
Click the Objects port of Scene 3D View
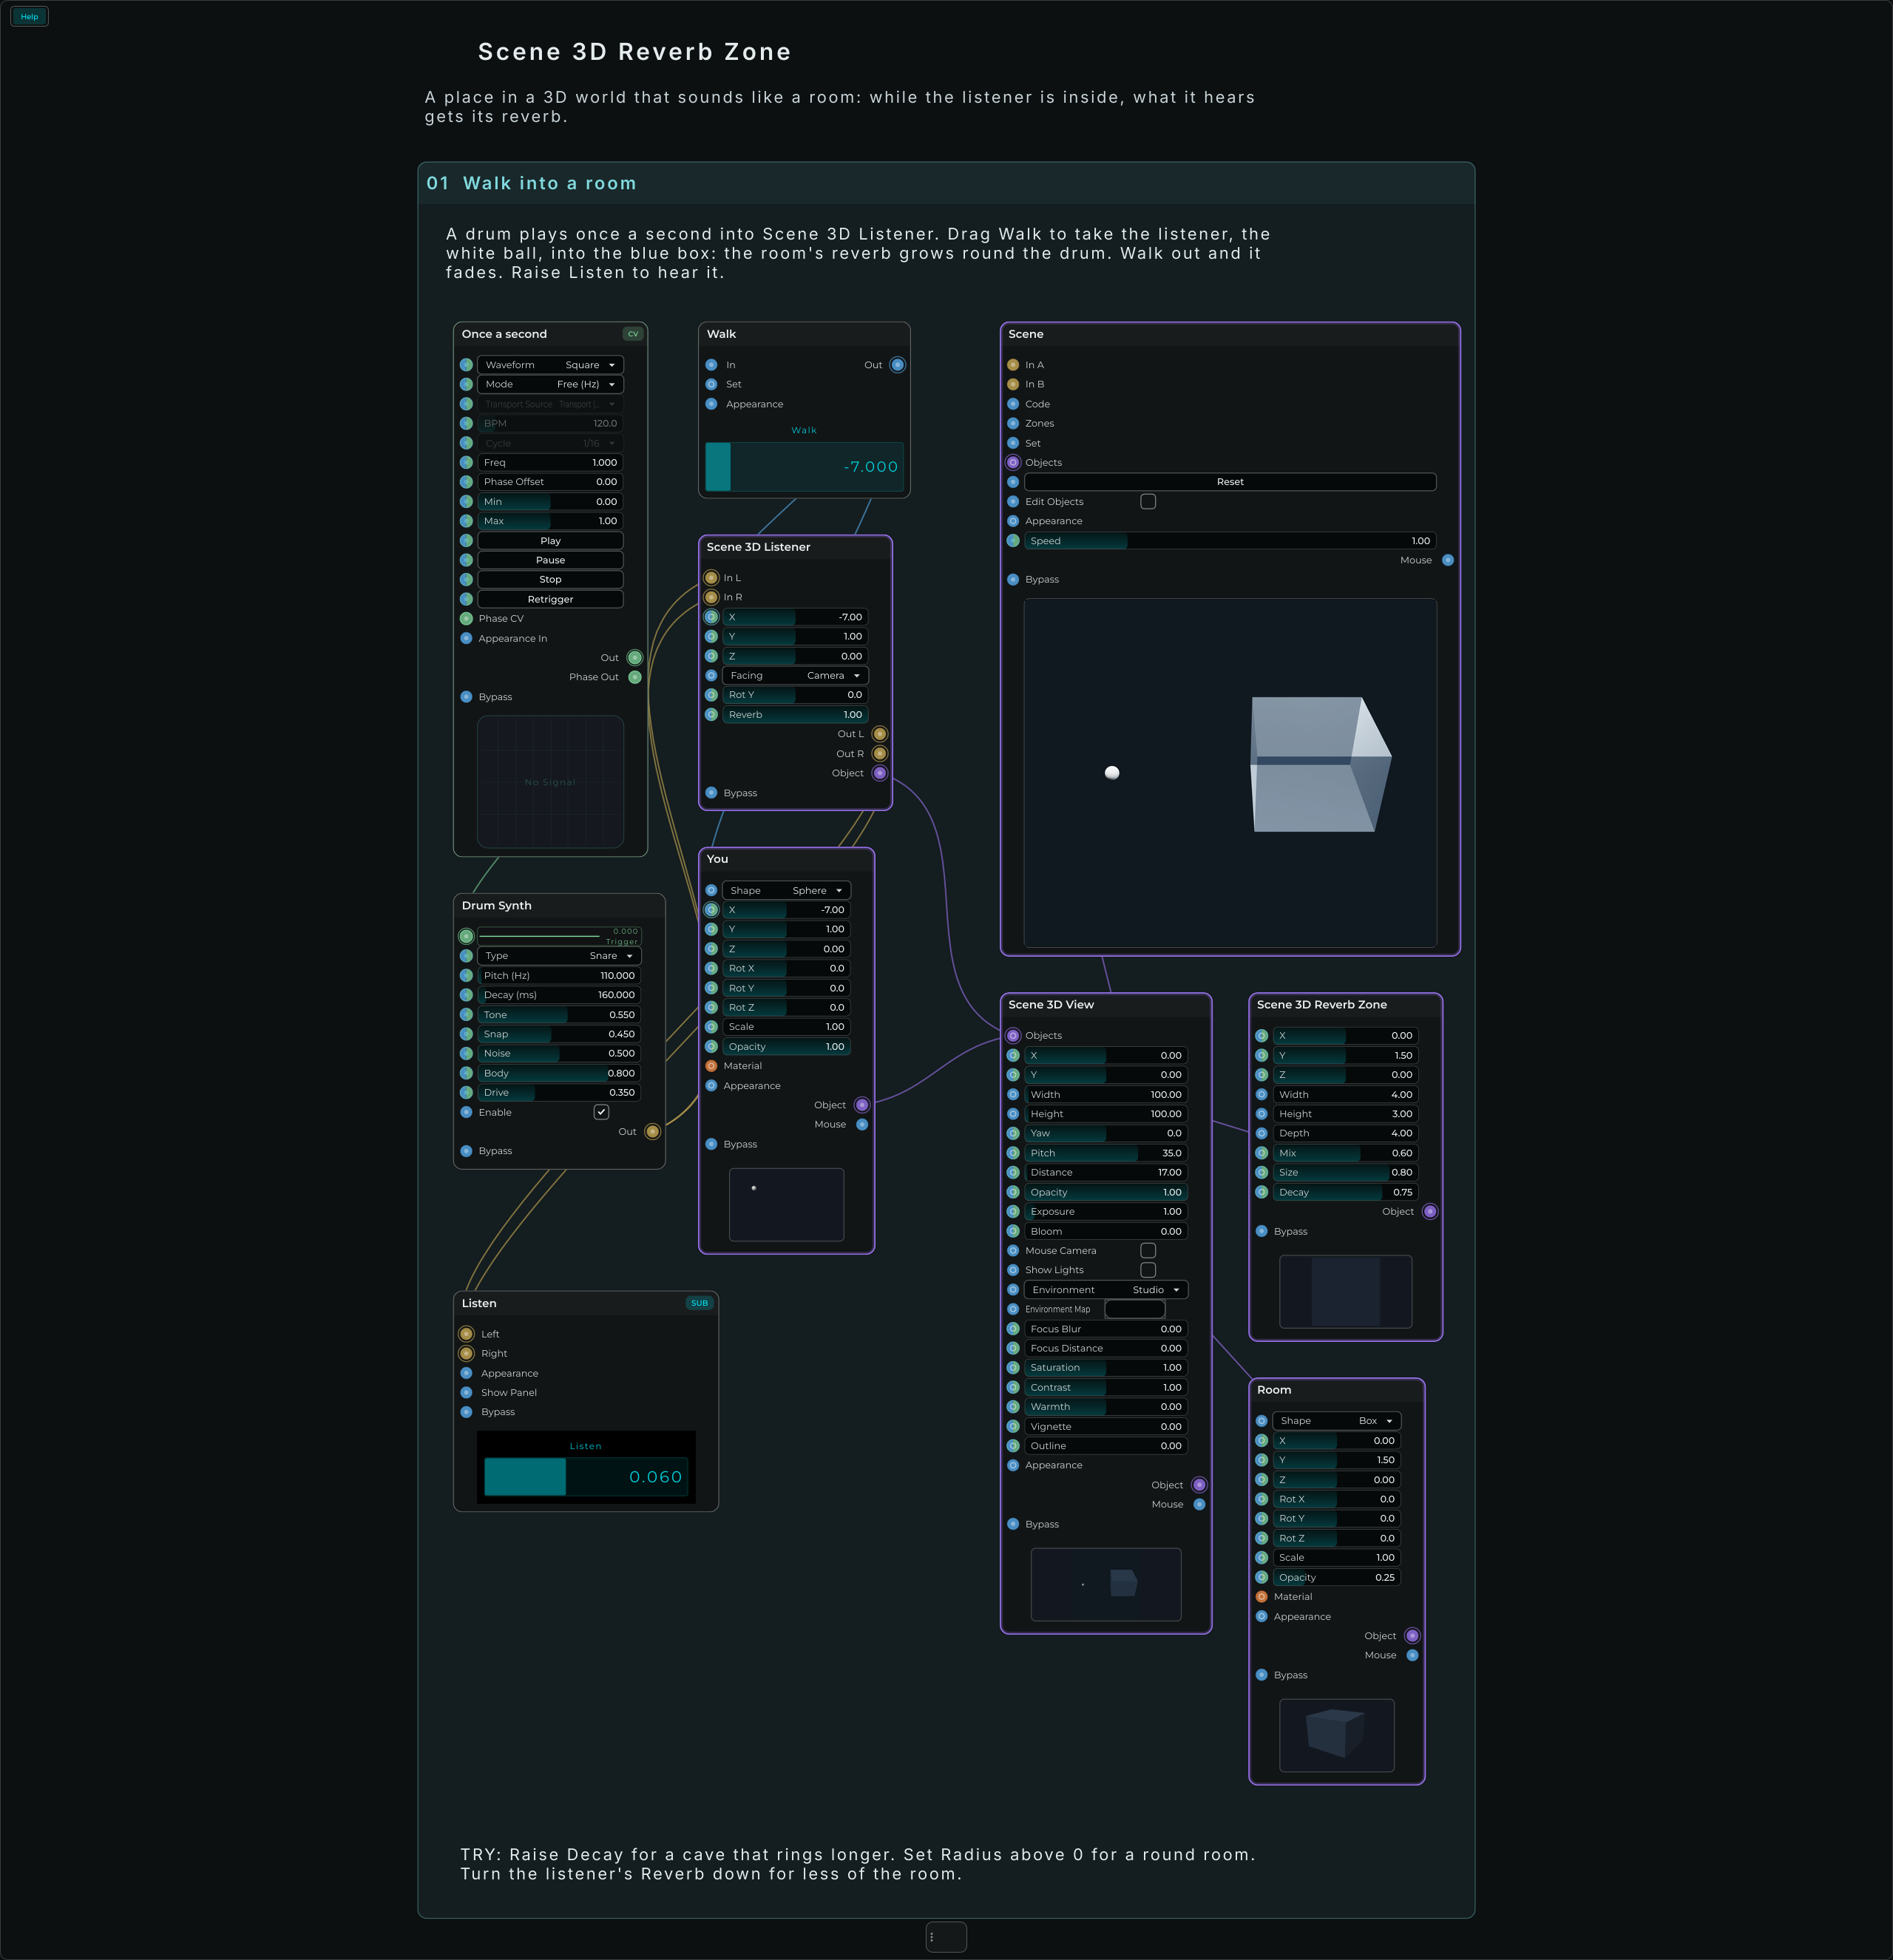pos(1013,1036)
